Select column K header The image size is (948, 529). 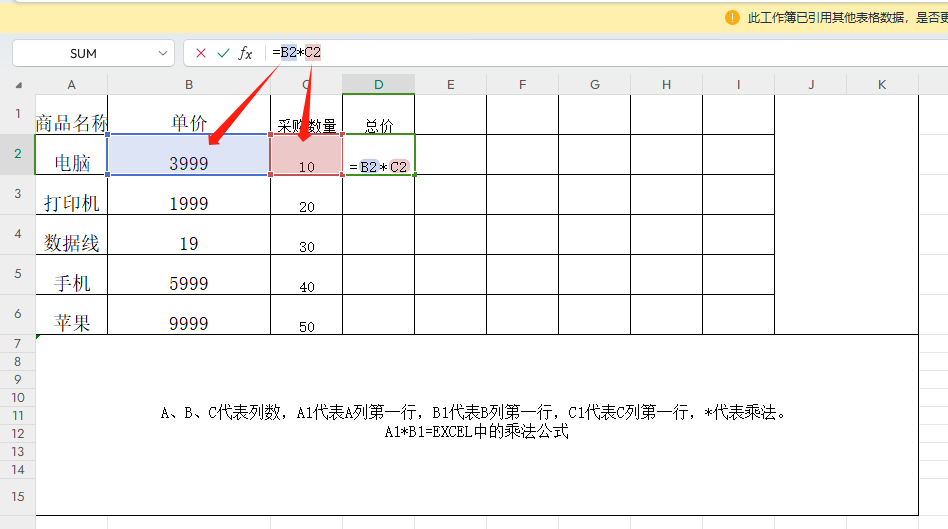pos(882,85)
